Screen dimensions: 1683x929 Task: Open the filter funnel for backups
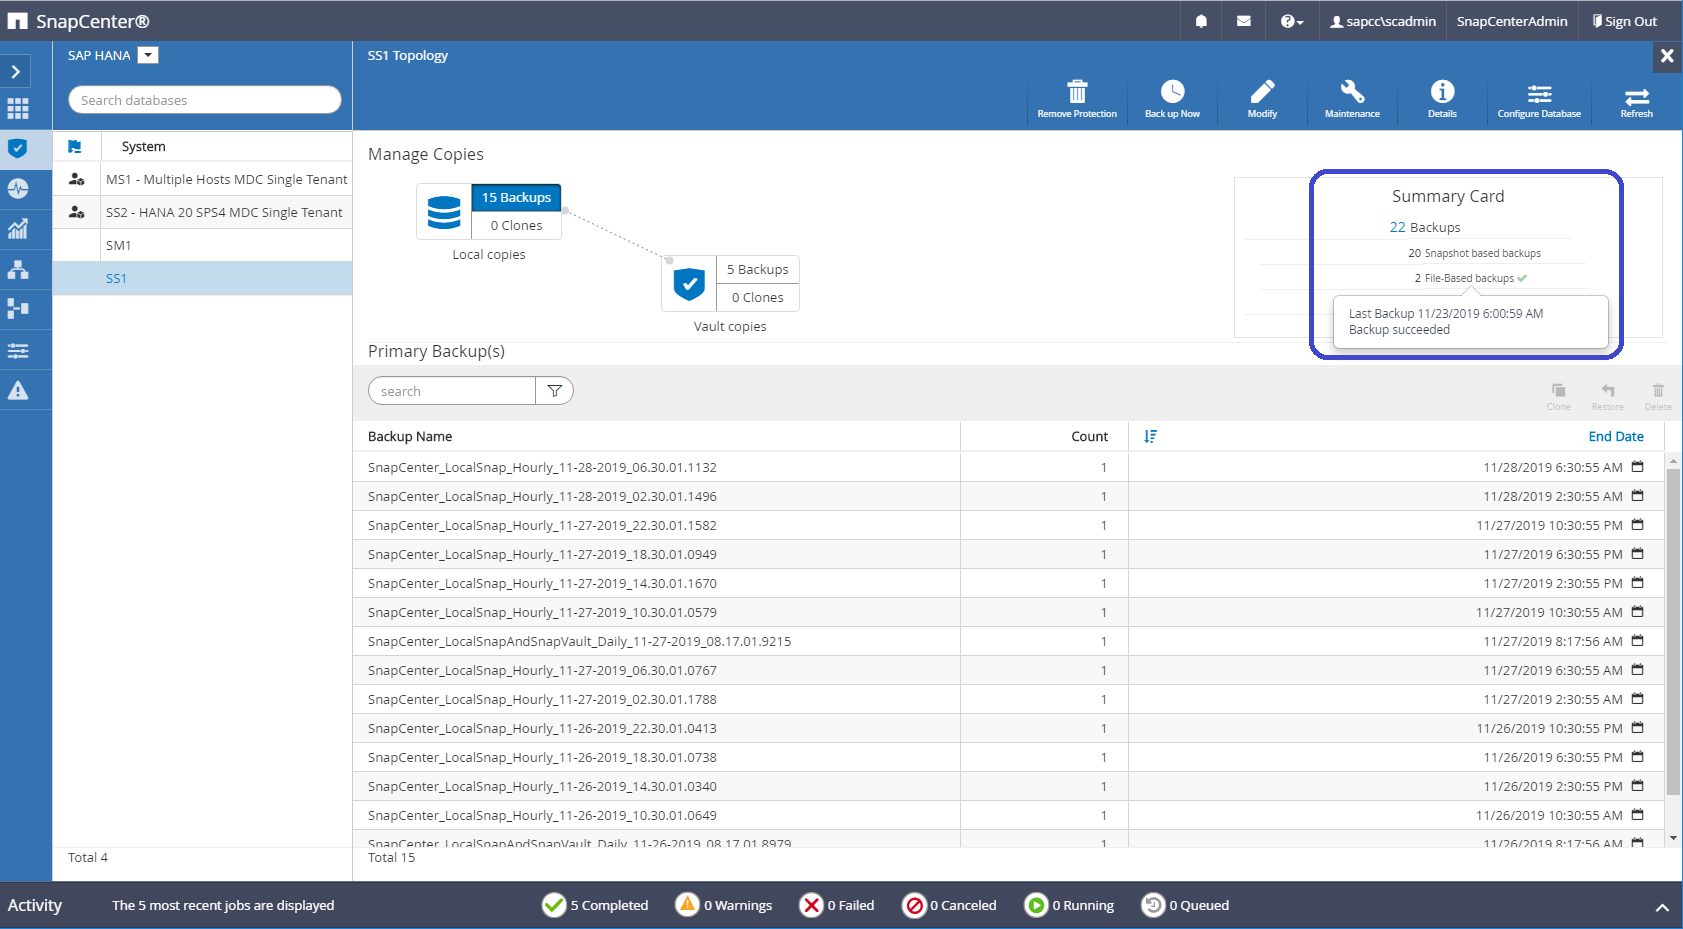[x=554, y=391]
